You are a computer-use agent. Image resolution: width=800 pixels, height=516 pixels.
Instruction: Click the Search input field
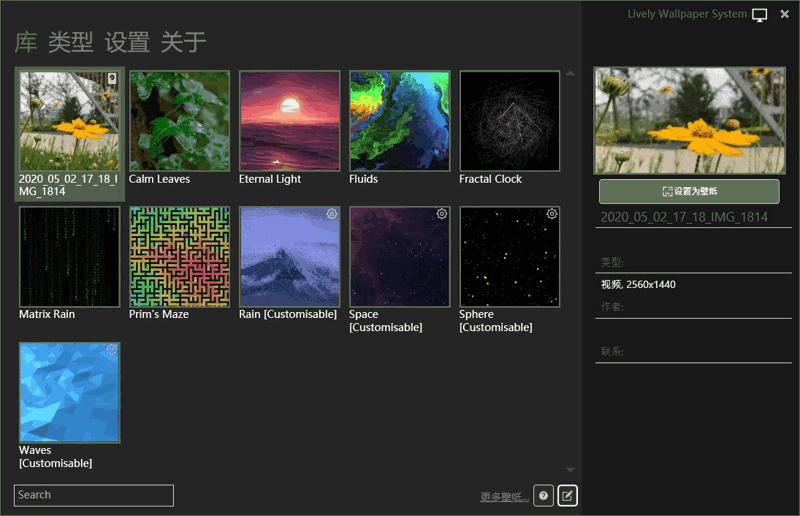coord(94,495)
